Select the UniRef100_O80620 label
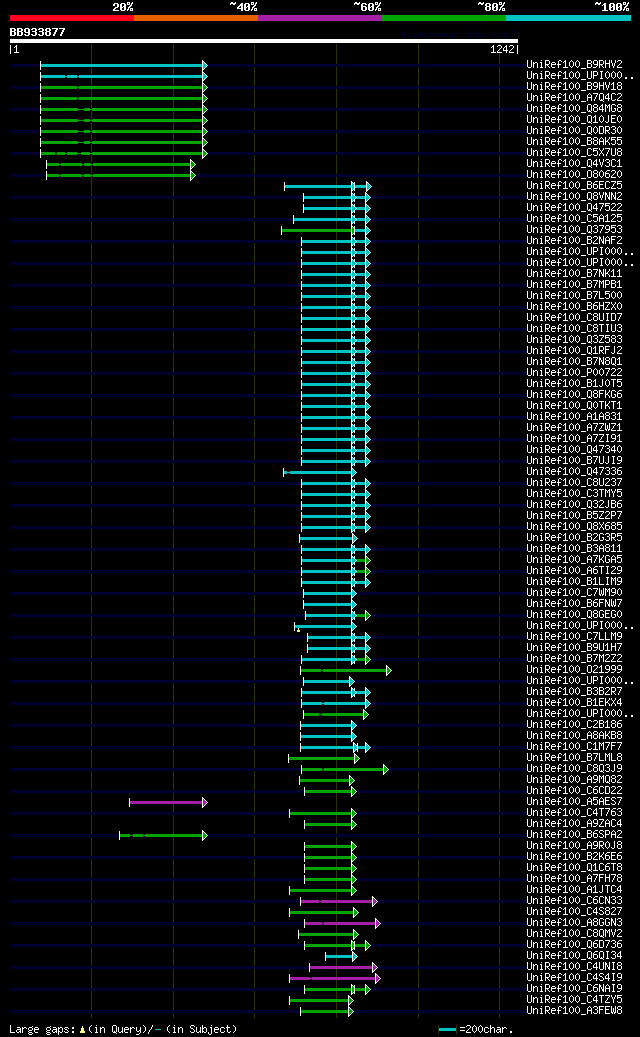Image resolution: width=640 pixels, height=1037 pixels. coord(574,174)
